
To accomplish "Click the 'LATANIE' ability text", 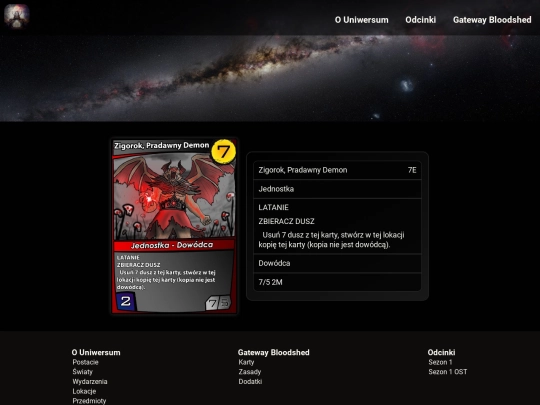I will (273, 207).
